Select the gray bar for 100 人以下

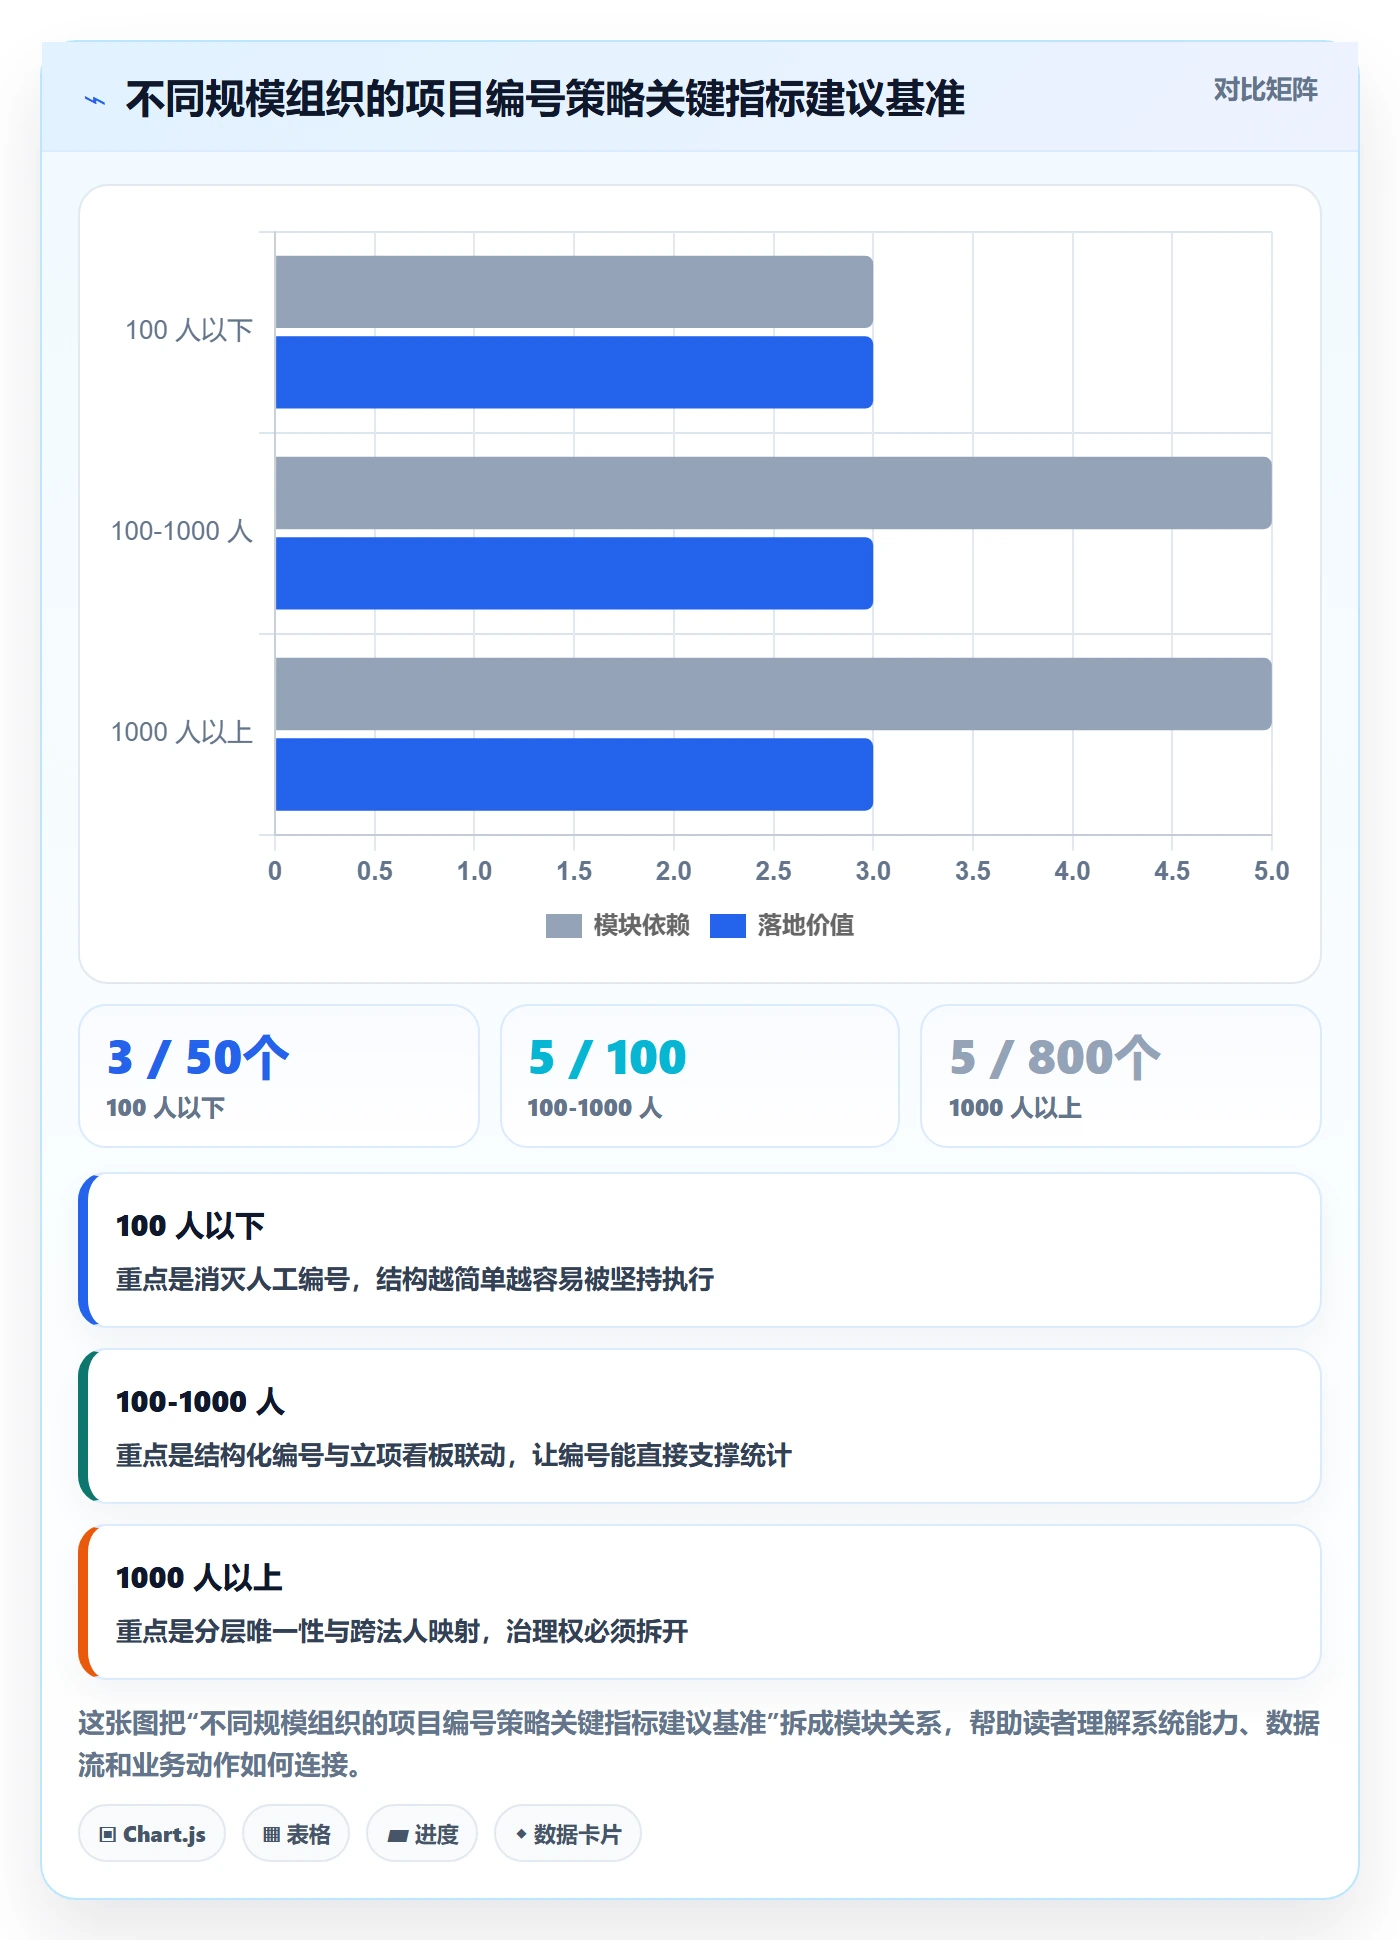(x=574, y=292)
